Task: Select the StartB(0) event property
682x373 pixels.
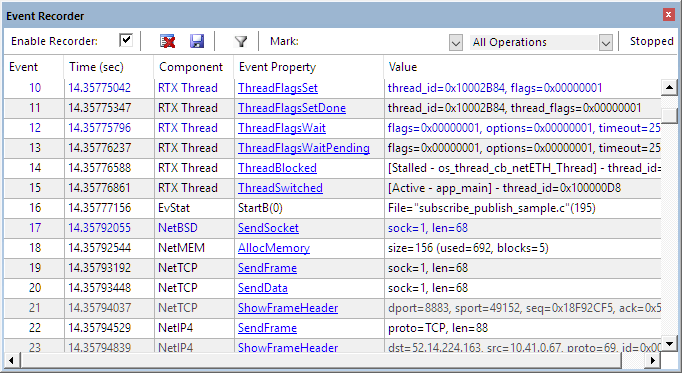Action: point(260,208)
